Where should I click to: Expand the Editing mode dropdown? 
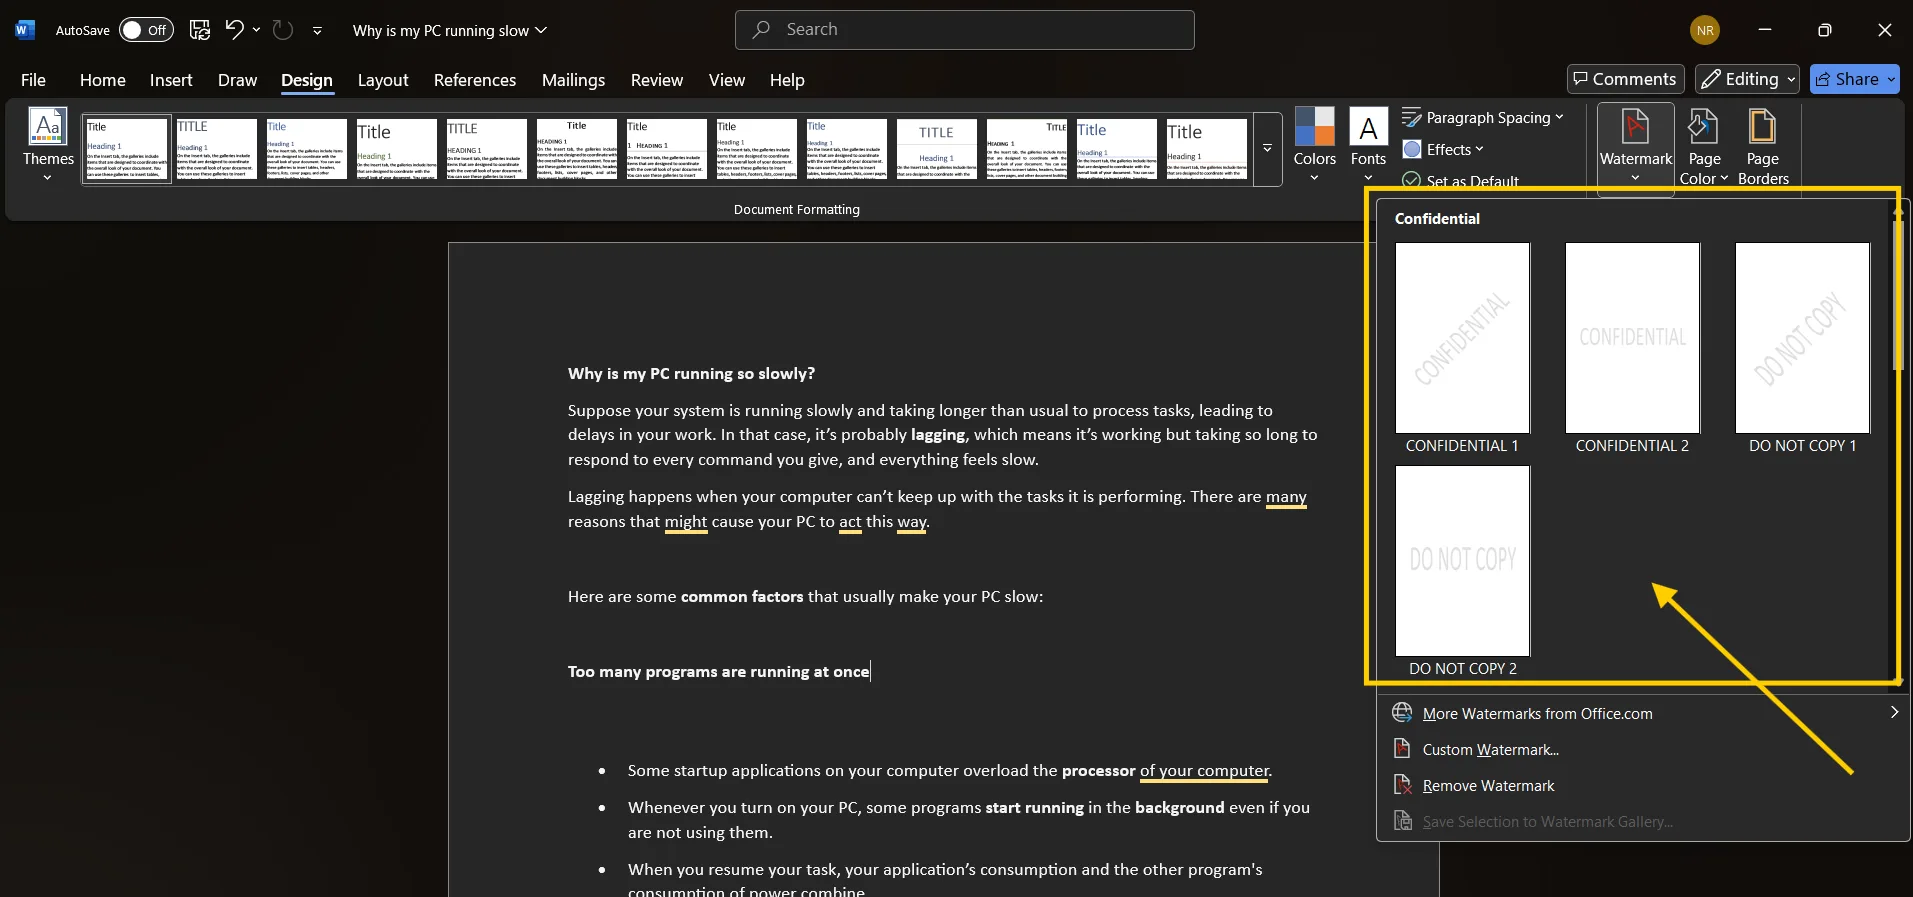pos(1747,79)
